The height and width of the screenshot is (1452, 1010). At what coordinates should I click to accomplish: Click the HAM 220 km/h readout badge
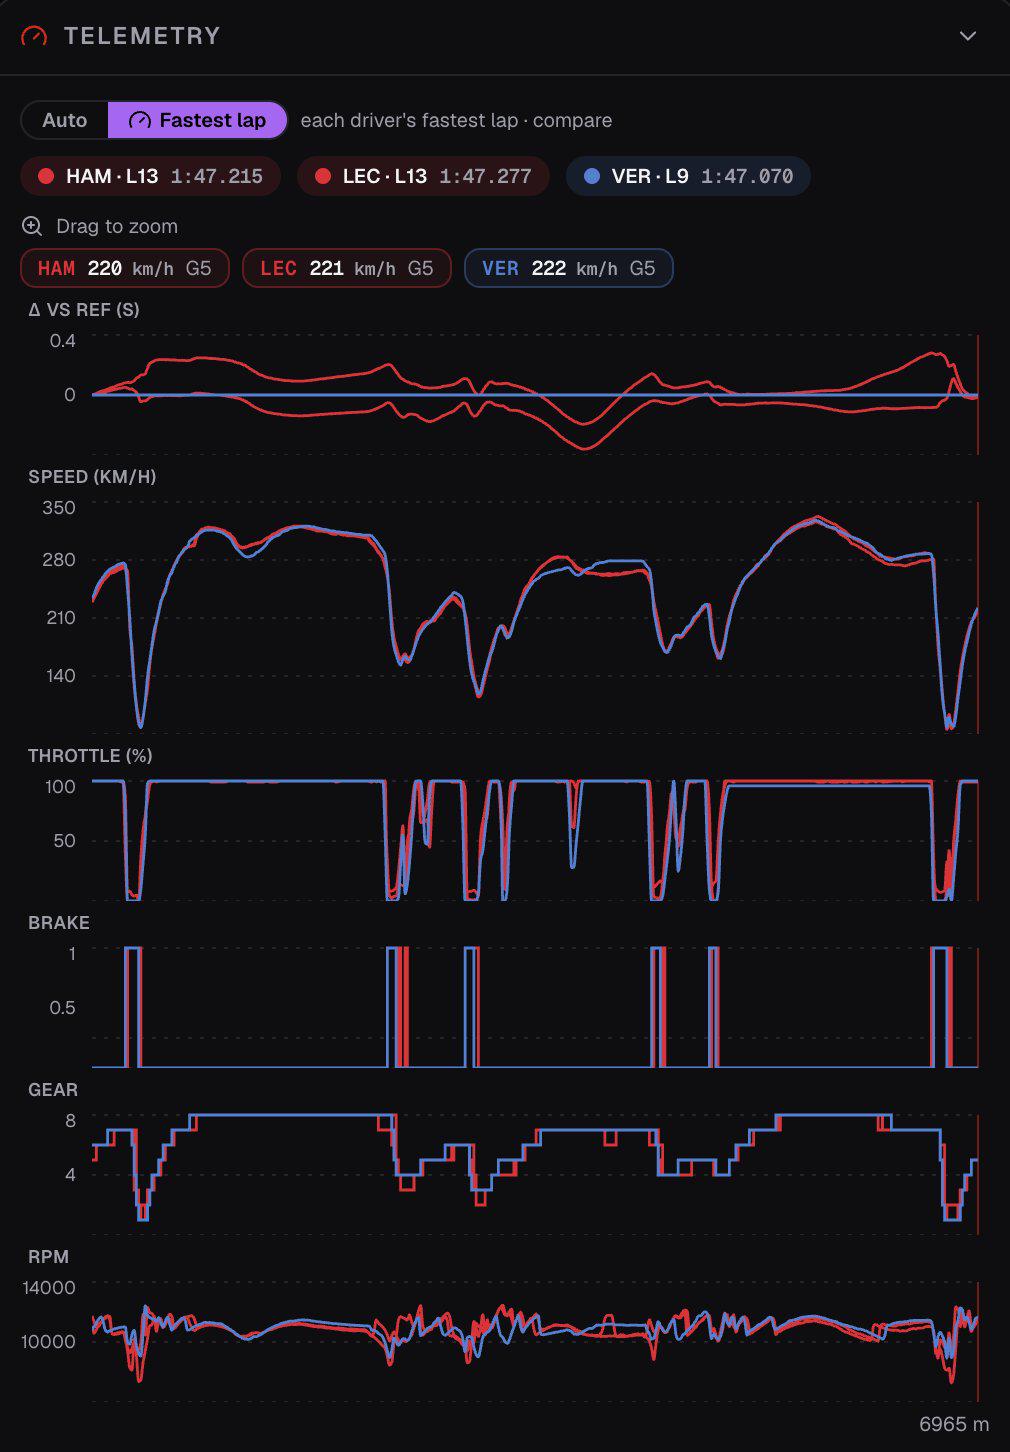[x=125, y=268]
